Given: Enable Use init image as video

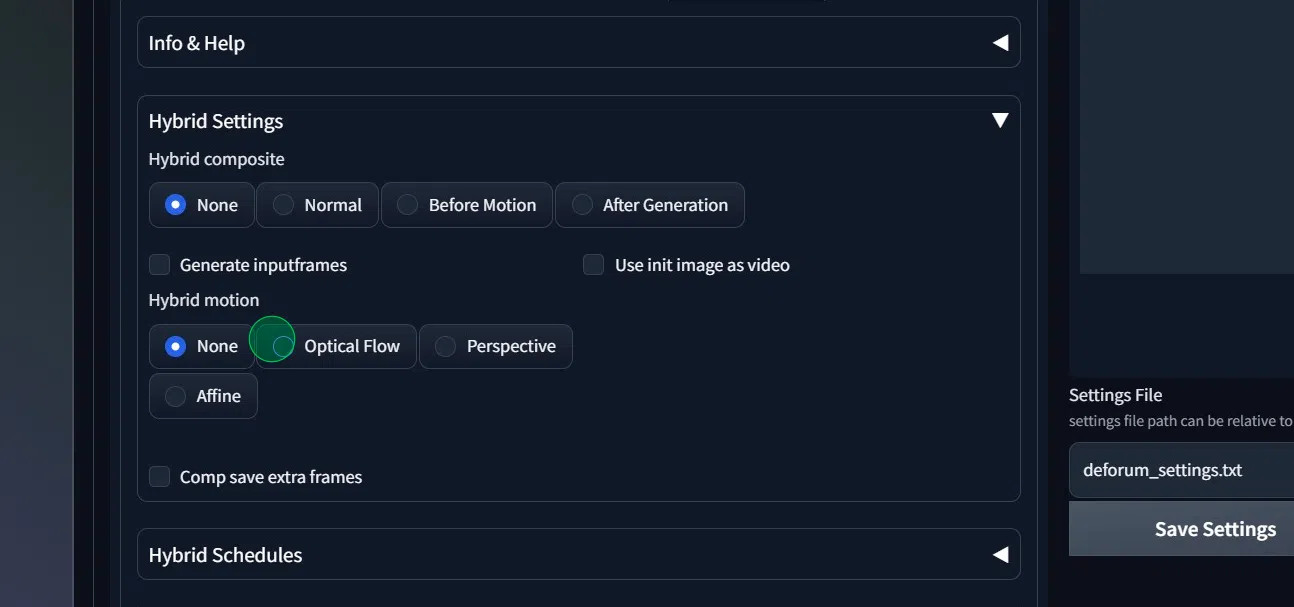Looking at the screenshot, I should tap(593, 264).
